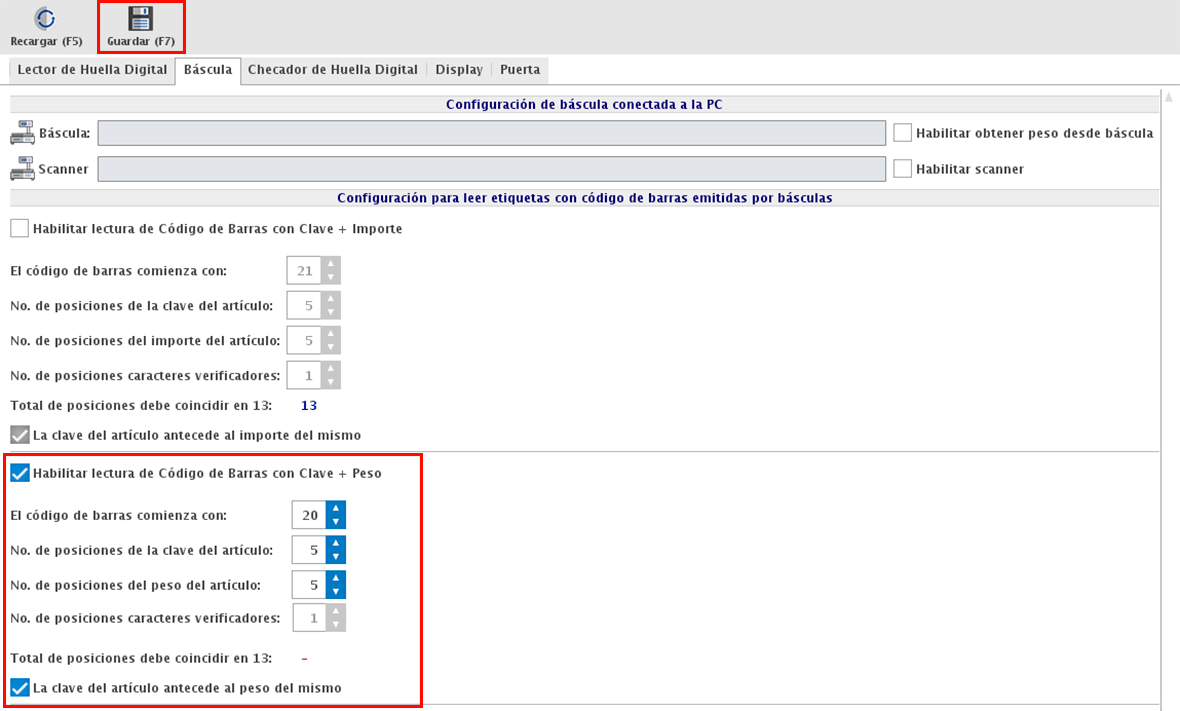Decrease No. de posiciones del peso

[x=336, y=591]
